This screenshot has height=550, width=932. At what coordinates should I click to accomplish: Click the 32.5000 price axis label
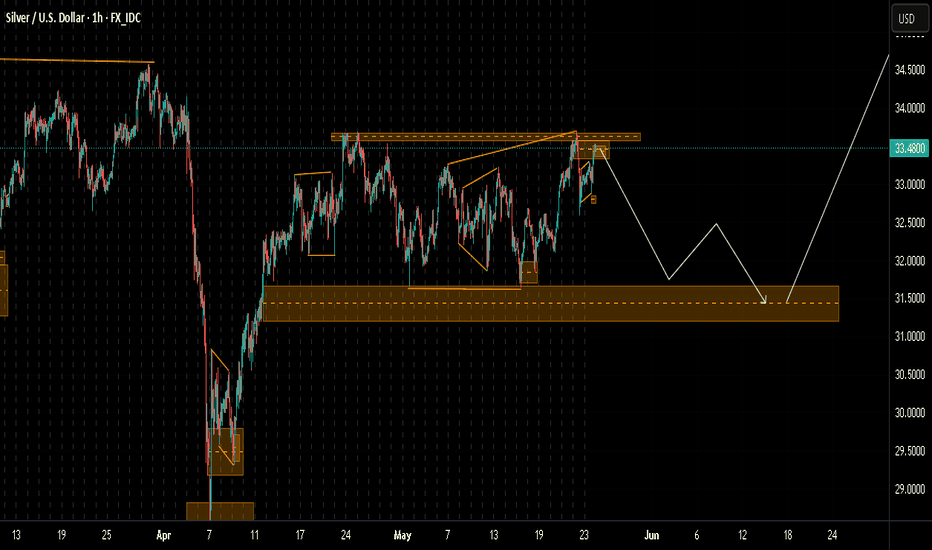[x=909, y=222]
